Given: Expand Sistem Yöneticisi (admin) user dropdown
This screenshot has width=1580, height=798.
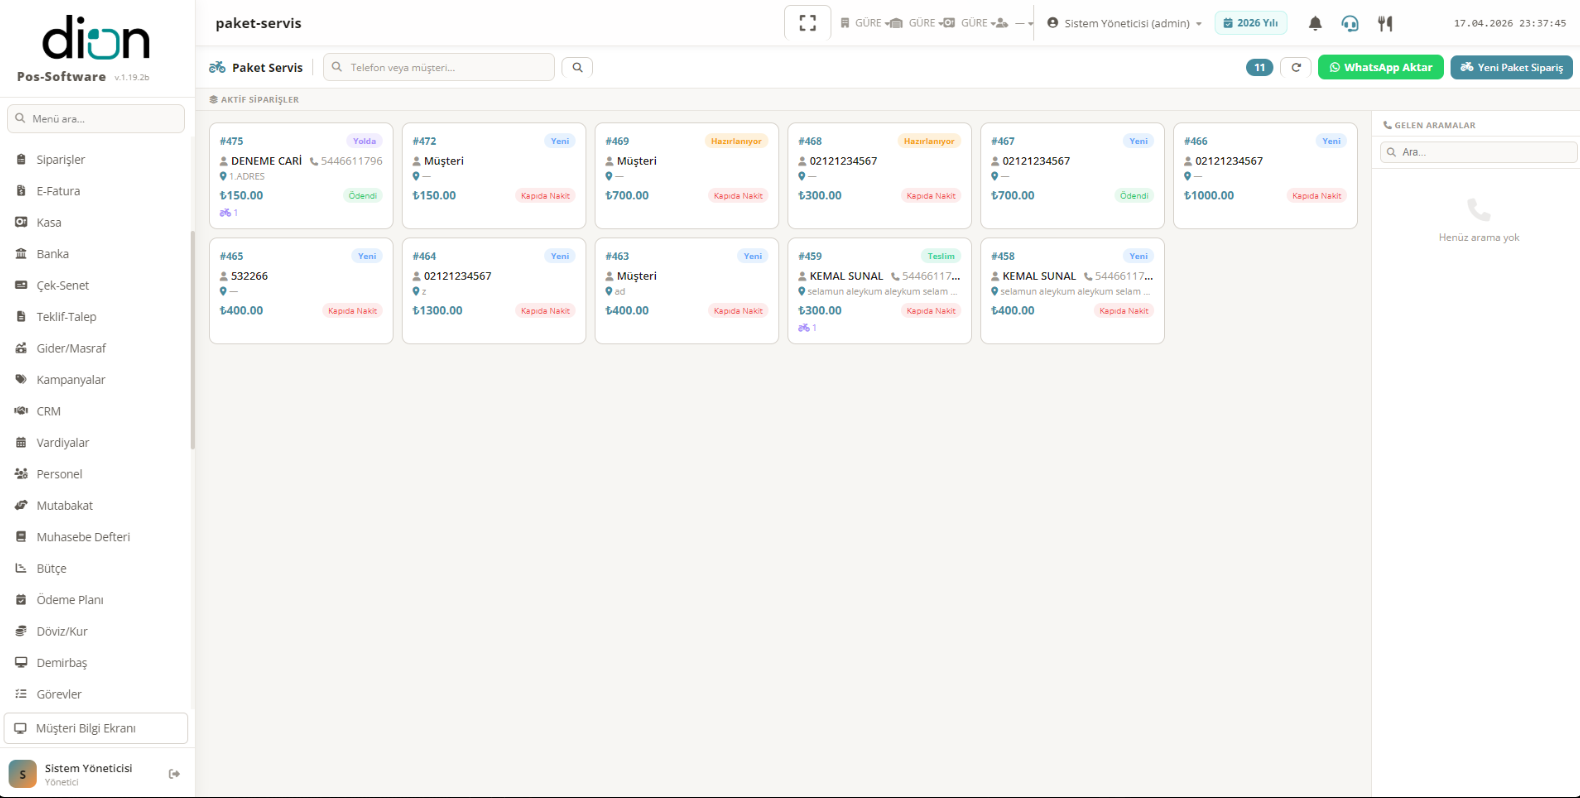Looking at the screenshot, I should pyautogui.click(x=1125, y=23).
